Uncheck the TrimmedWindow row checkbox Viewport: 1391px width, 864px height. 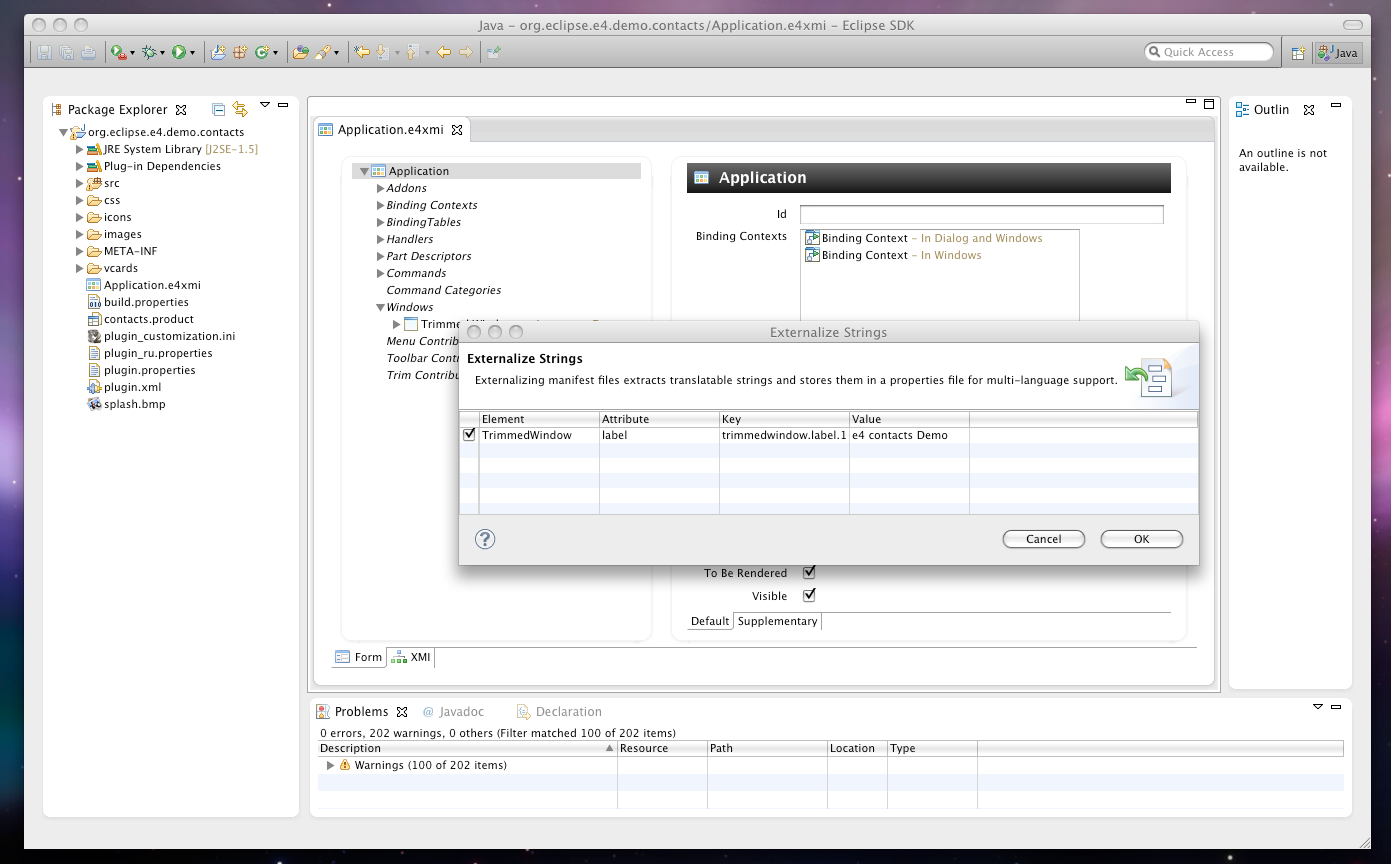[469, 435]
